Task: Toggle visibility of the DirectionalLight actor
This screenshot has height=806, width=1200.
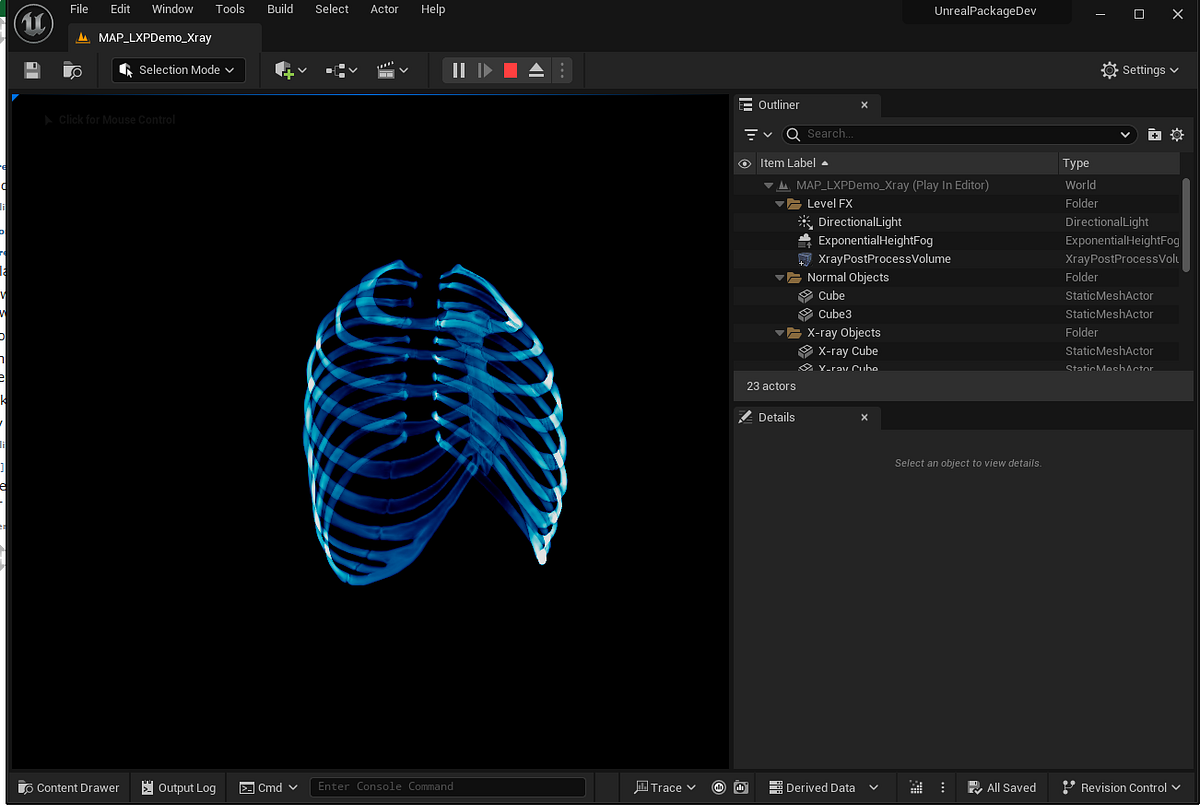Action: (x=744, y=221)
